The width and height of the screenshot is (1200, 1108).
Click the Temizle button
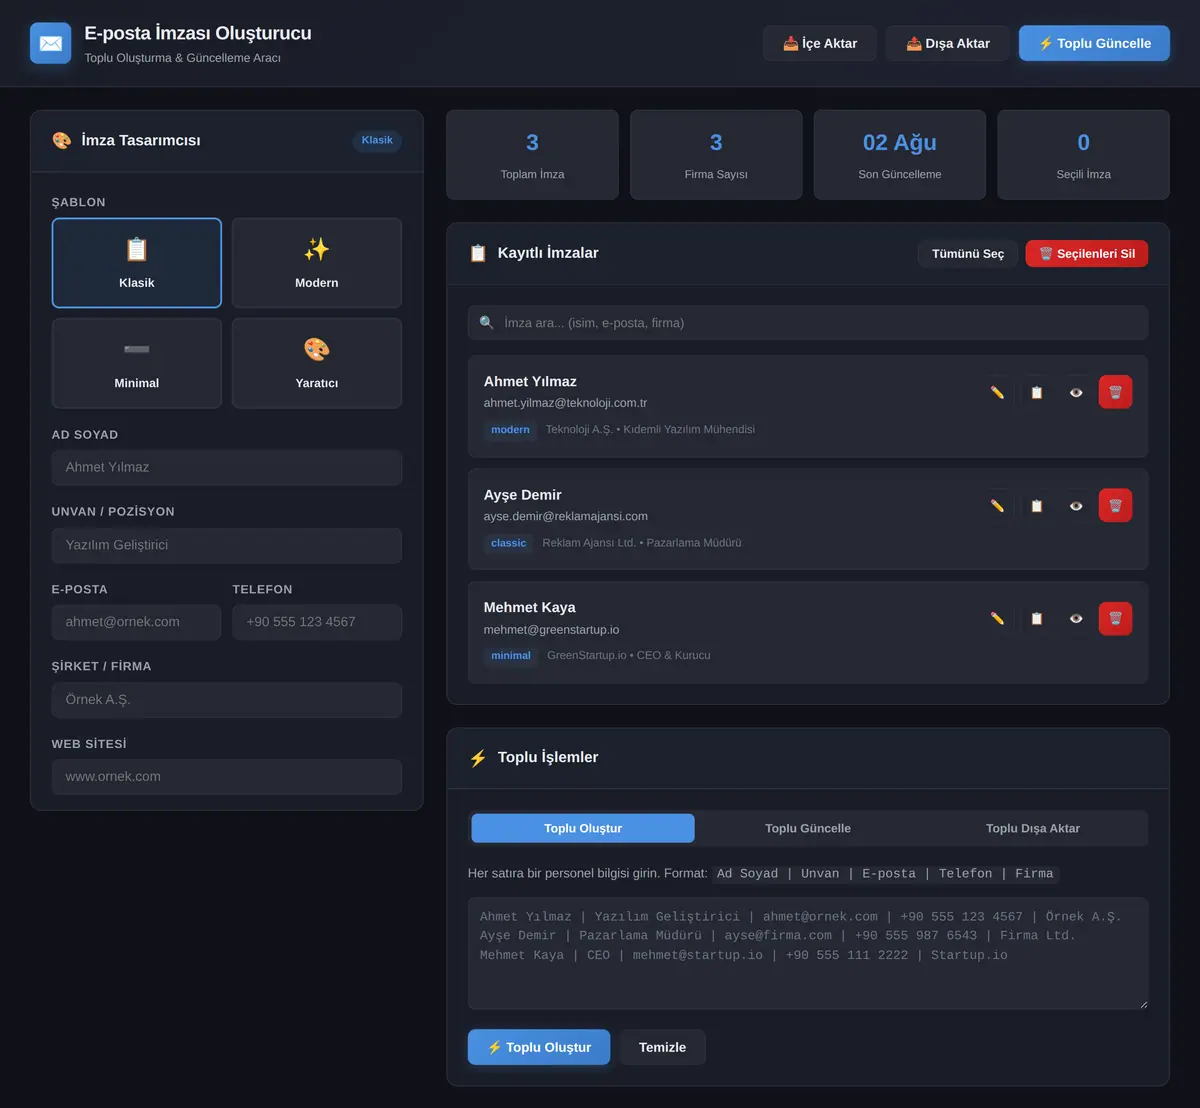click(663, 1047)
